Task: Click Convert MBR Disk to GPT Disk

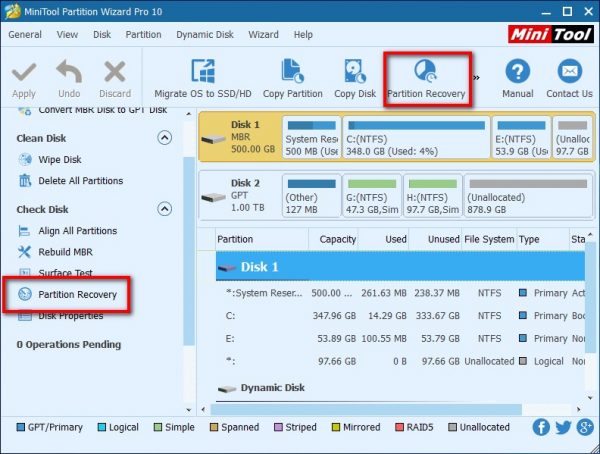Action: click(x=93, y=110)
